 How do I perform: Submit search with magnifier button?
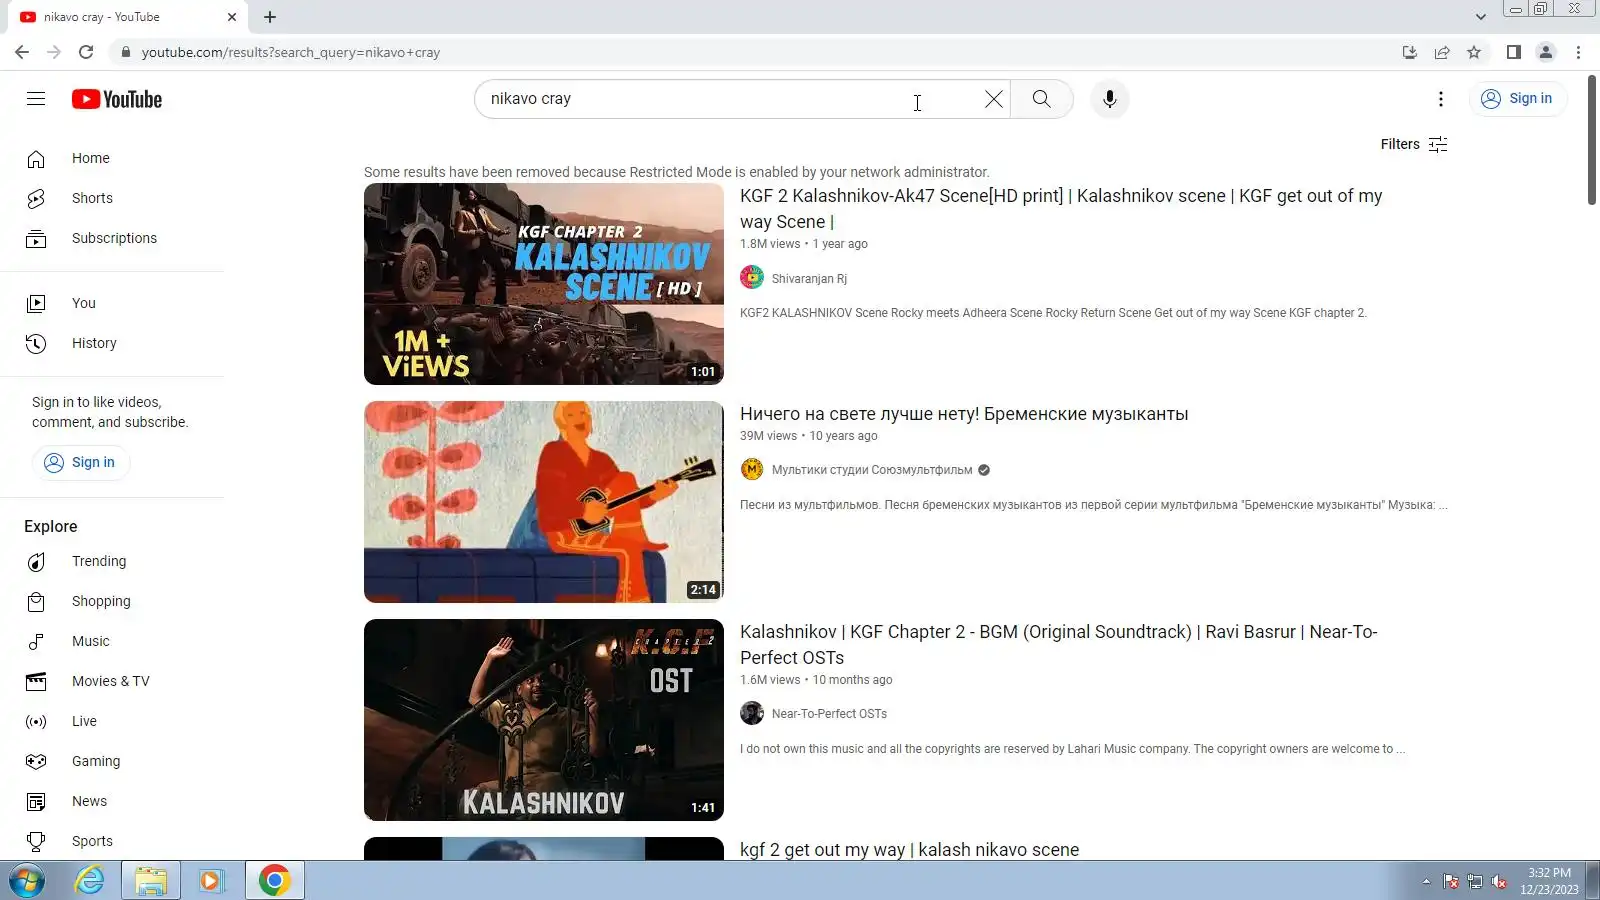(x=1041, y=99)
